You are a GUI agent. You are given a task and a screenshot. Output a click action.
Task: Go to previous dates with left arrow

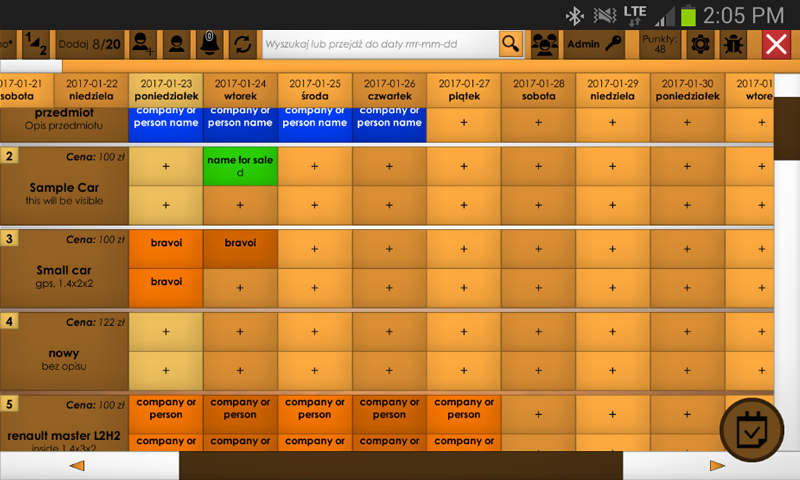pos(78,465)
